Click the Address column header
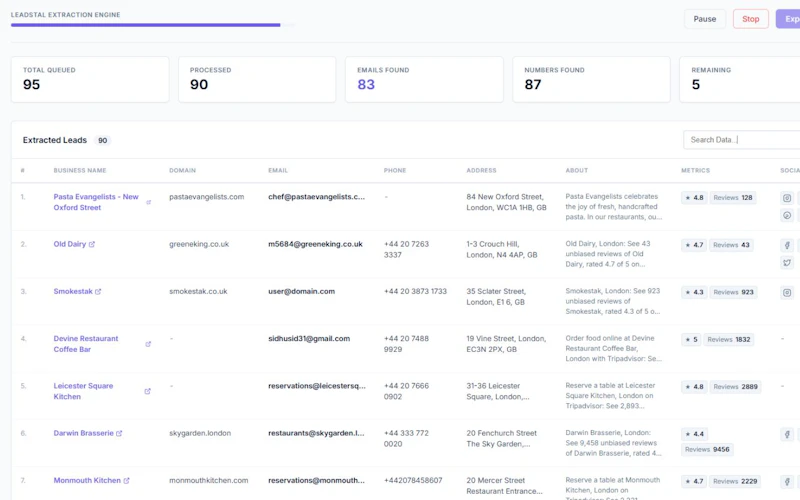This screenshot has width=800, height=500. 481,170
